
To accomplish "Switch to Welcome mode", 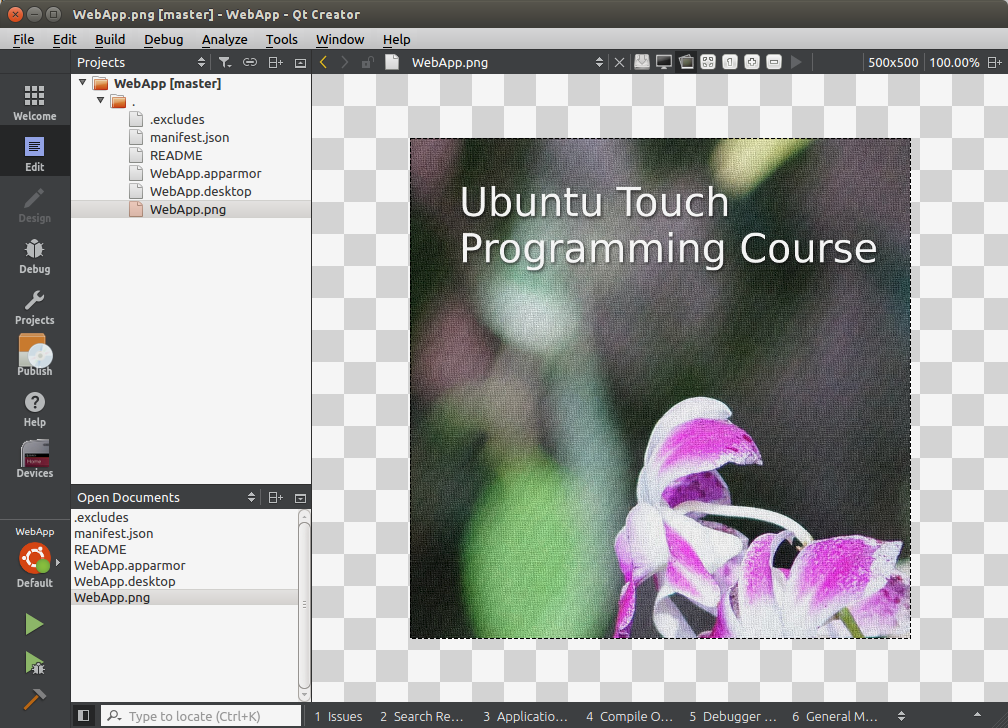I will point(35,102).
